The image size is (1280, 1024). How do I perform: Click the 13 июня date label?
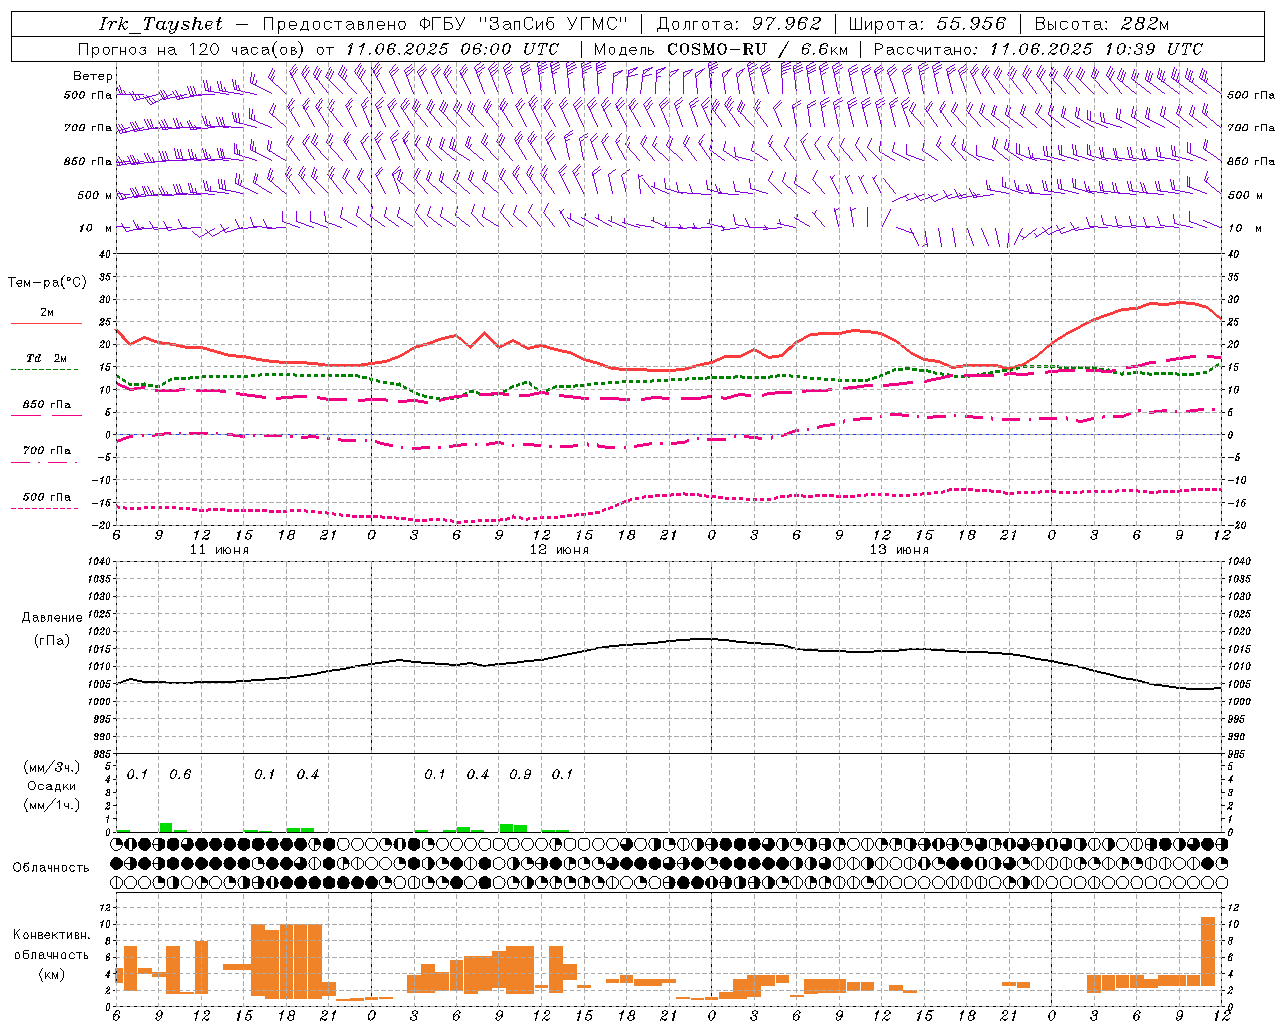click(899, 550)
